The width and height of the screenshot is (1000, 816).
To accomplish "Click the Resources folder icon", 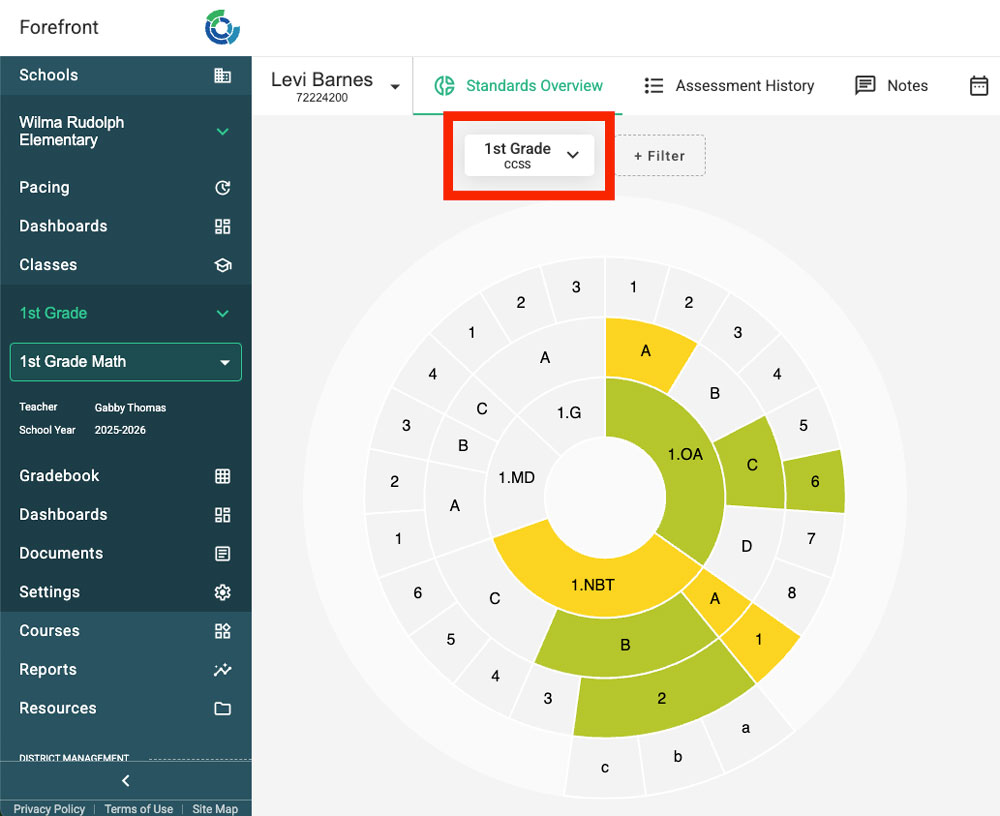I will pos(222,709).
